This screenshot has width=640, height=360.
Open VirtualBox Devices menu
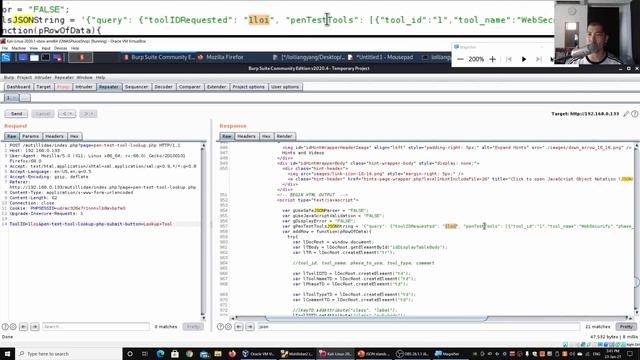tap(60, 48)
